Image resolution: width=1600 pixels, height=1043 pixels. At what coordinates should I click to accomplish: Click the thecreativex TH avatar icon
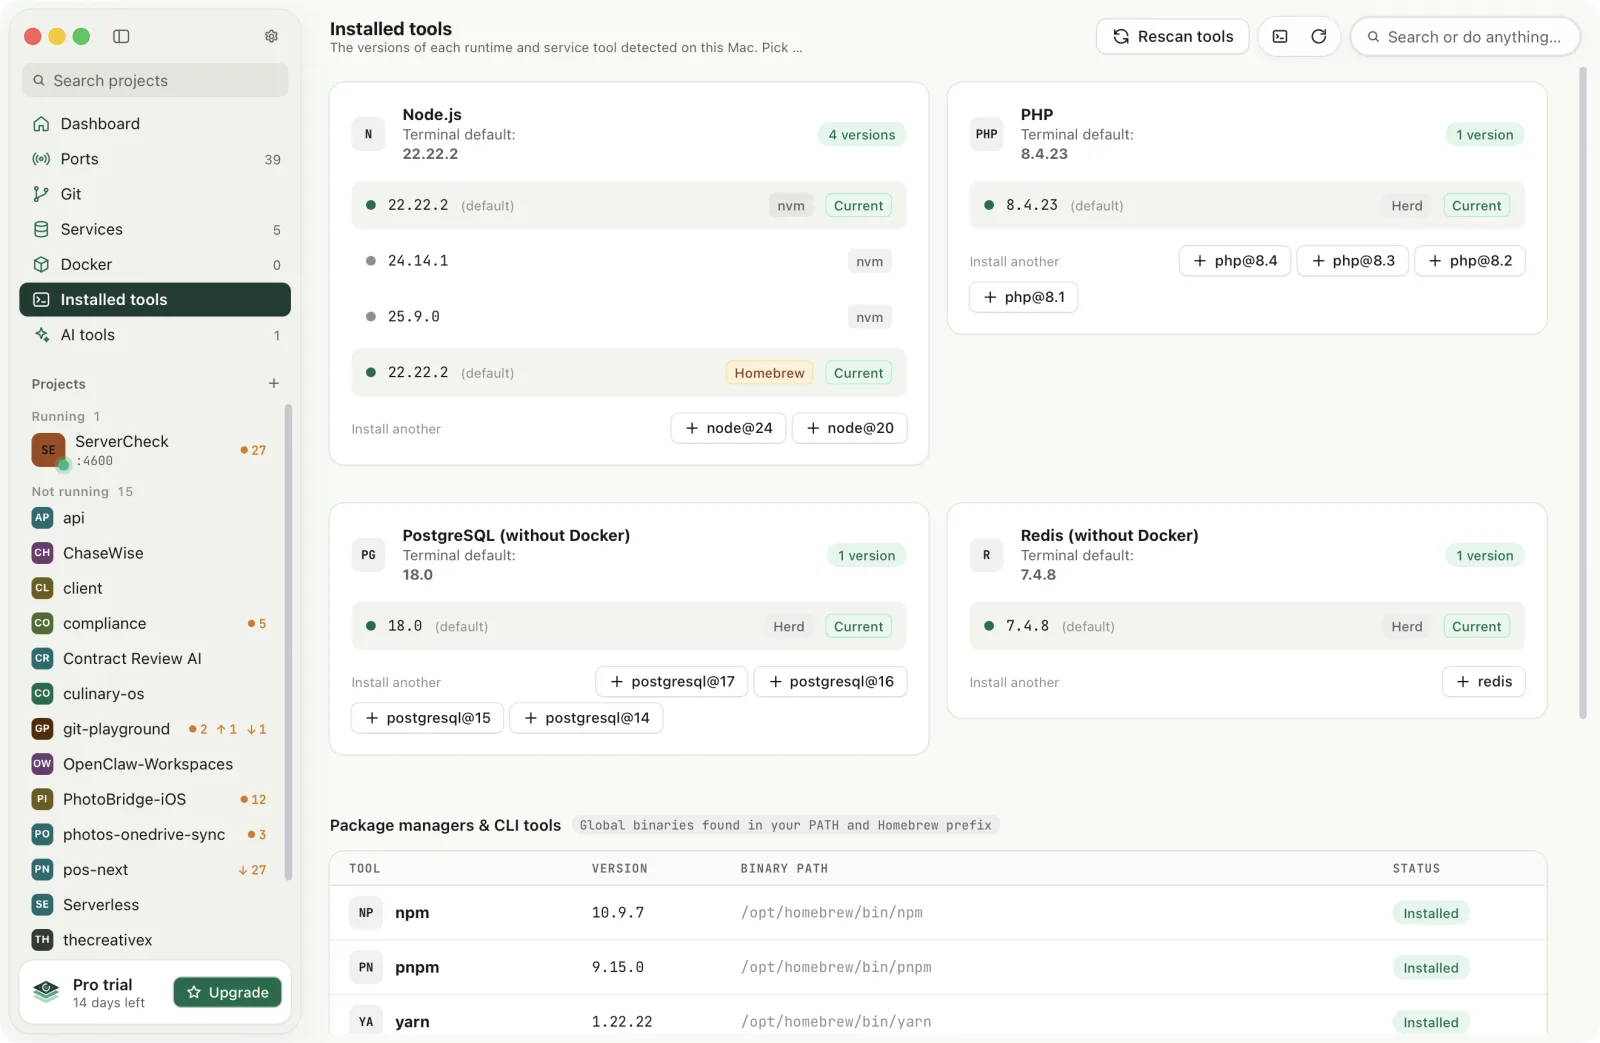(x=42, y=940)
